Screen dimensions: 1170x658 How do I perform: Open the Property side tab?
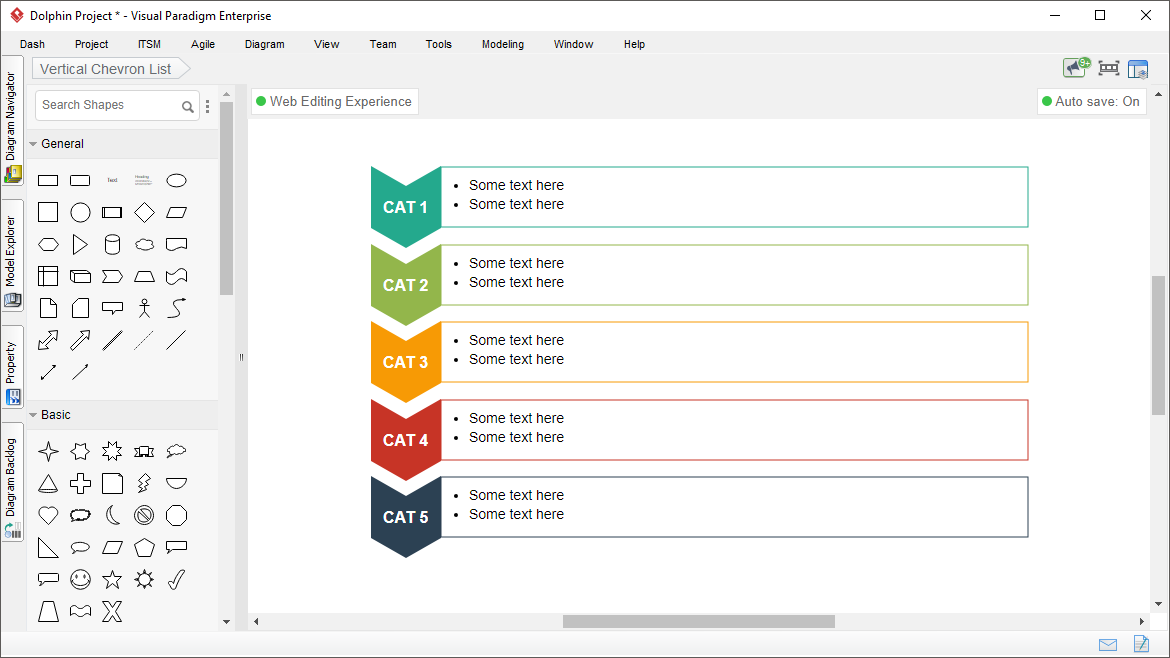(x=12, y=367)
